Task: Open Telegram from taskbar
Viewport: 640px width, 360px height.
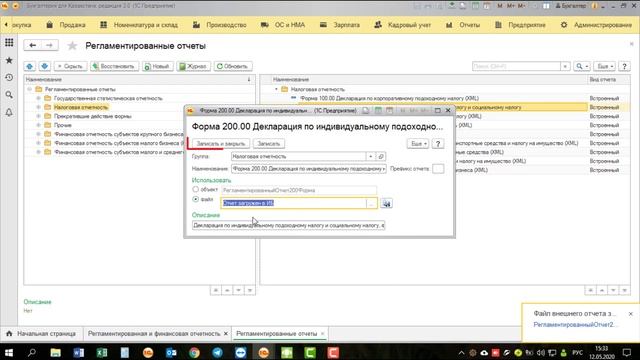Action: (218, 352)
